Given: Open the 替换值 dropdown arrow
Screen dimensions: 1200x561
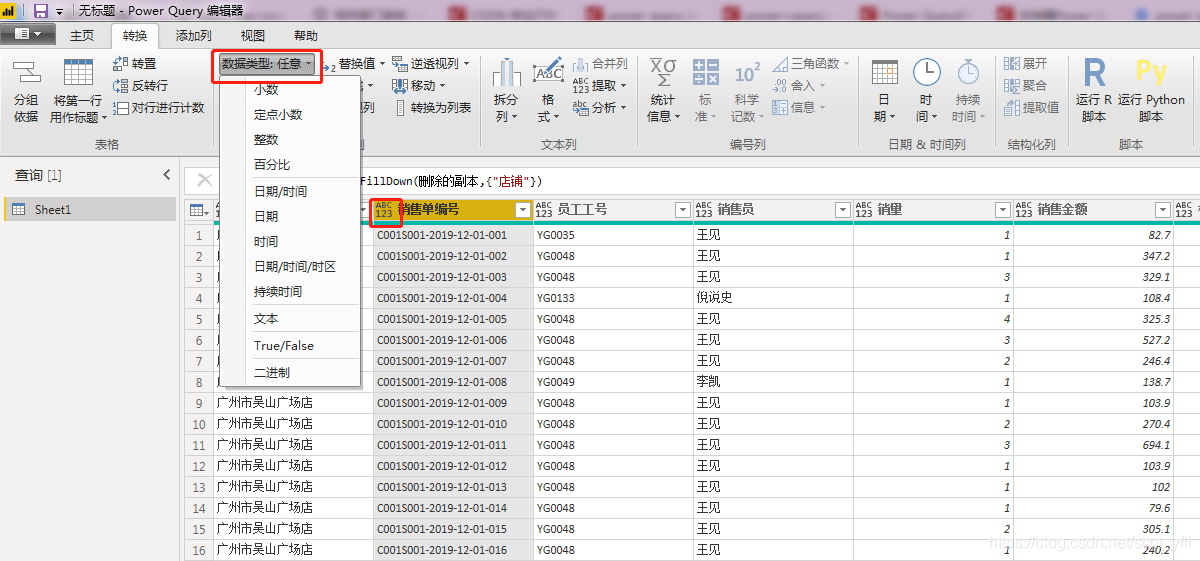Looking at the screenshot, I should tap(382, 64).
